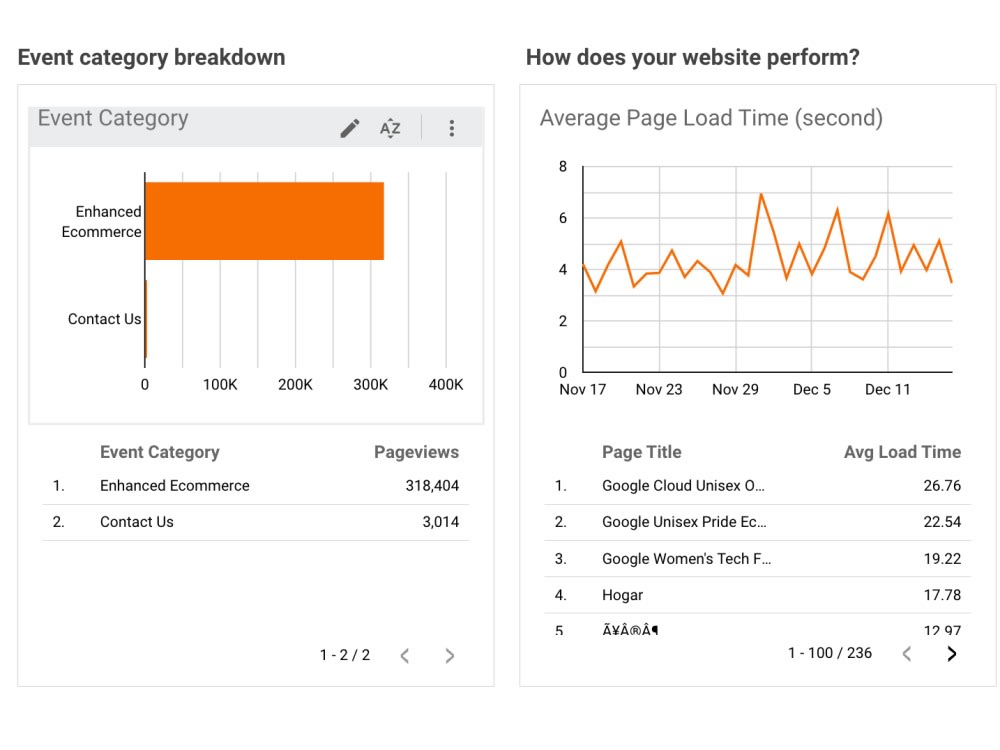The height and width of the screenshot is (750, 1000).
Task: Go to next page in Page Title table
Action: (x=952, y=654)
